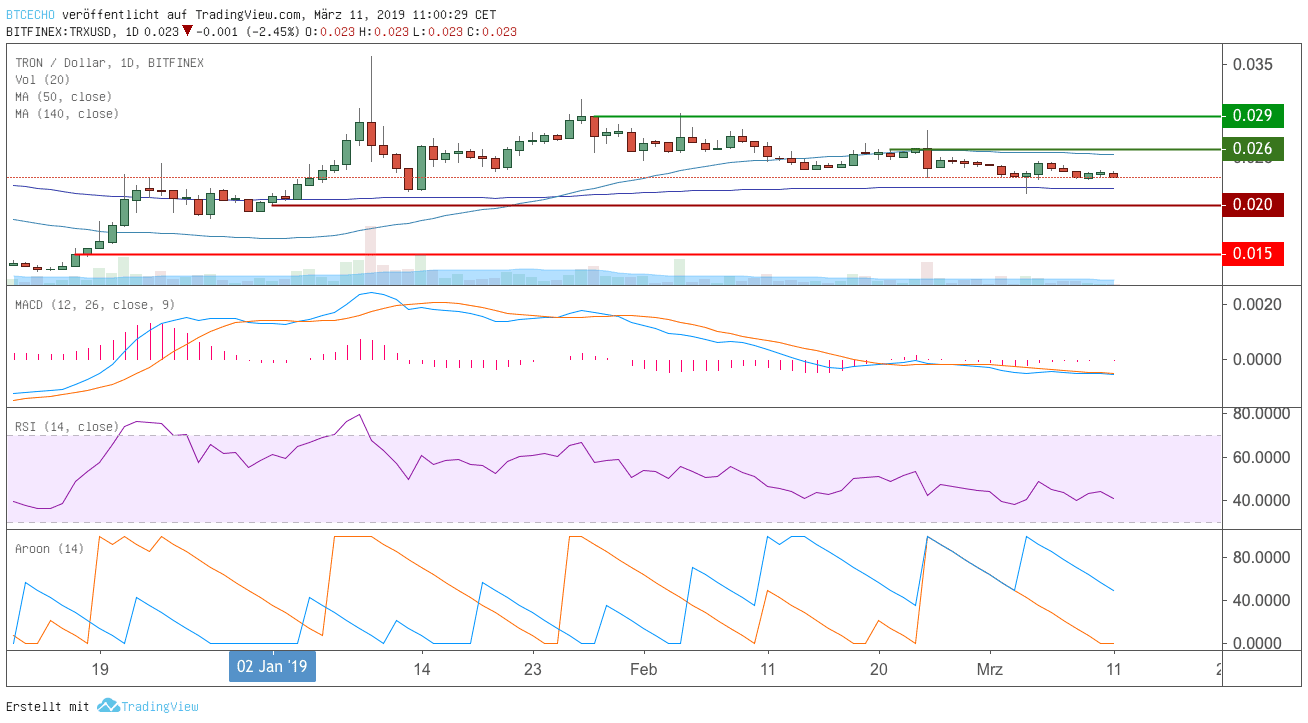Click the Feb label on time axis

644,669
